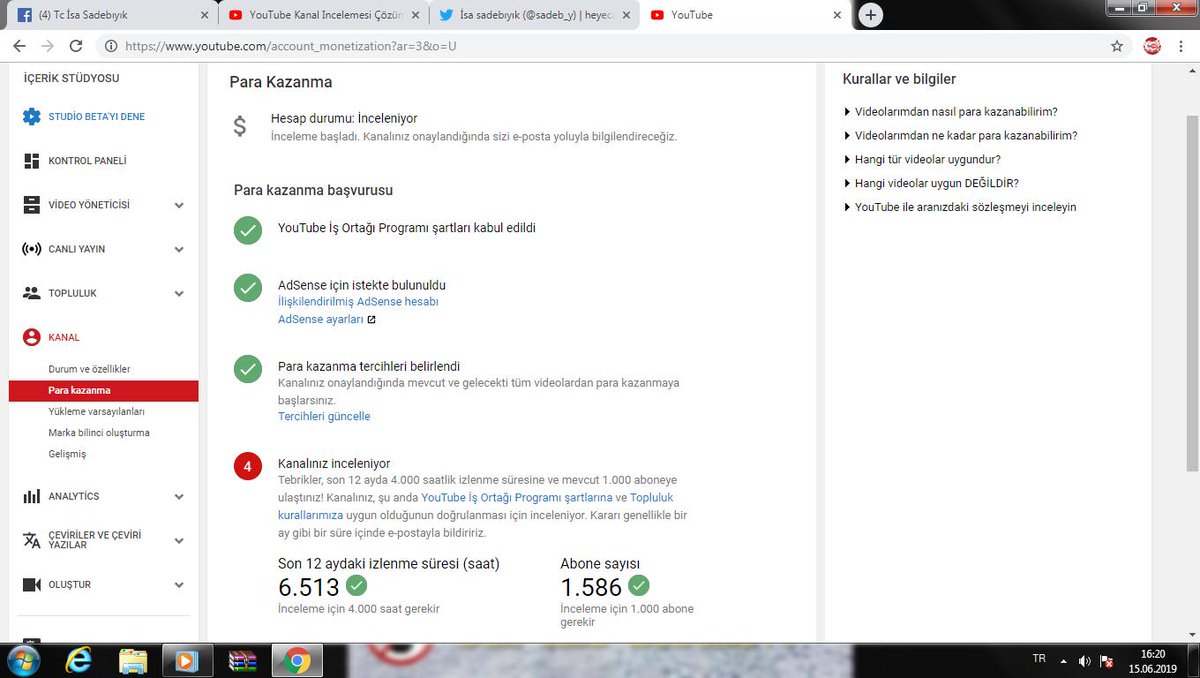Viewport: 1200px width, 678px height.
Task: View site information icon in address bar
Action: point(111,46)
